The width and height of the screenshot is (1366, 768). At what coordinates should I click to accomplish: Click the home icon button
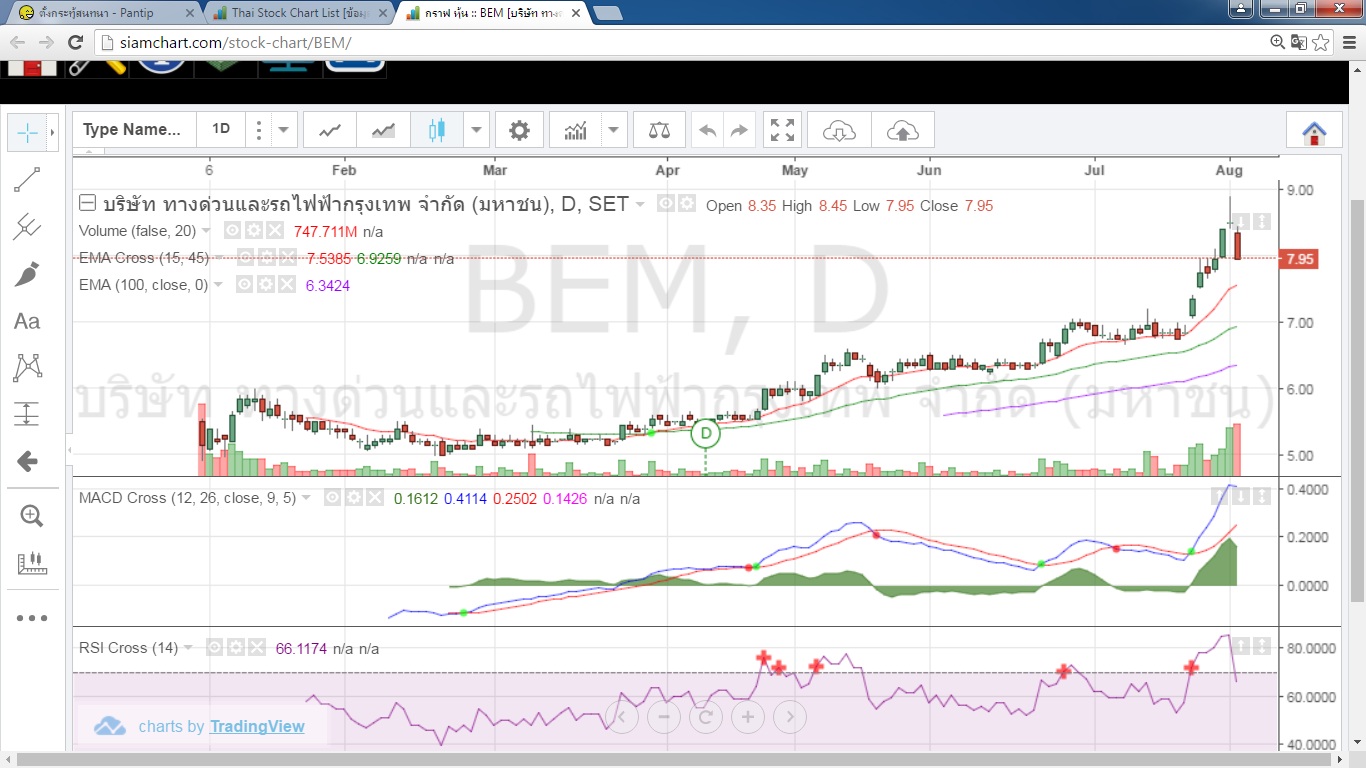pyautogui.click(x=1314, y=131)
